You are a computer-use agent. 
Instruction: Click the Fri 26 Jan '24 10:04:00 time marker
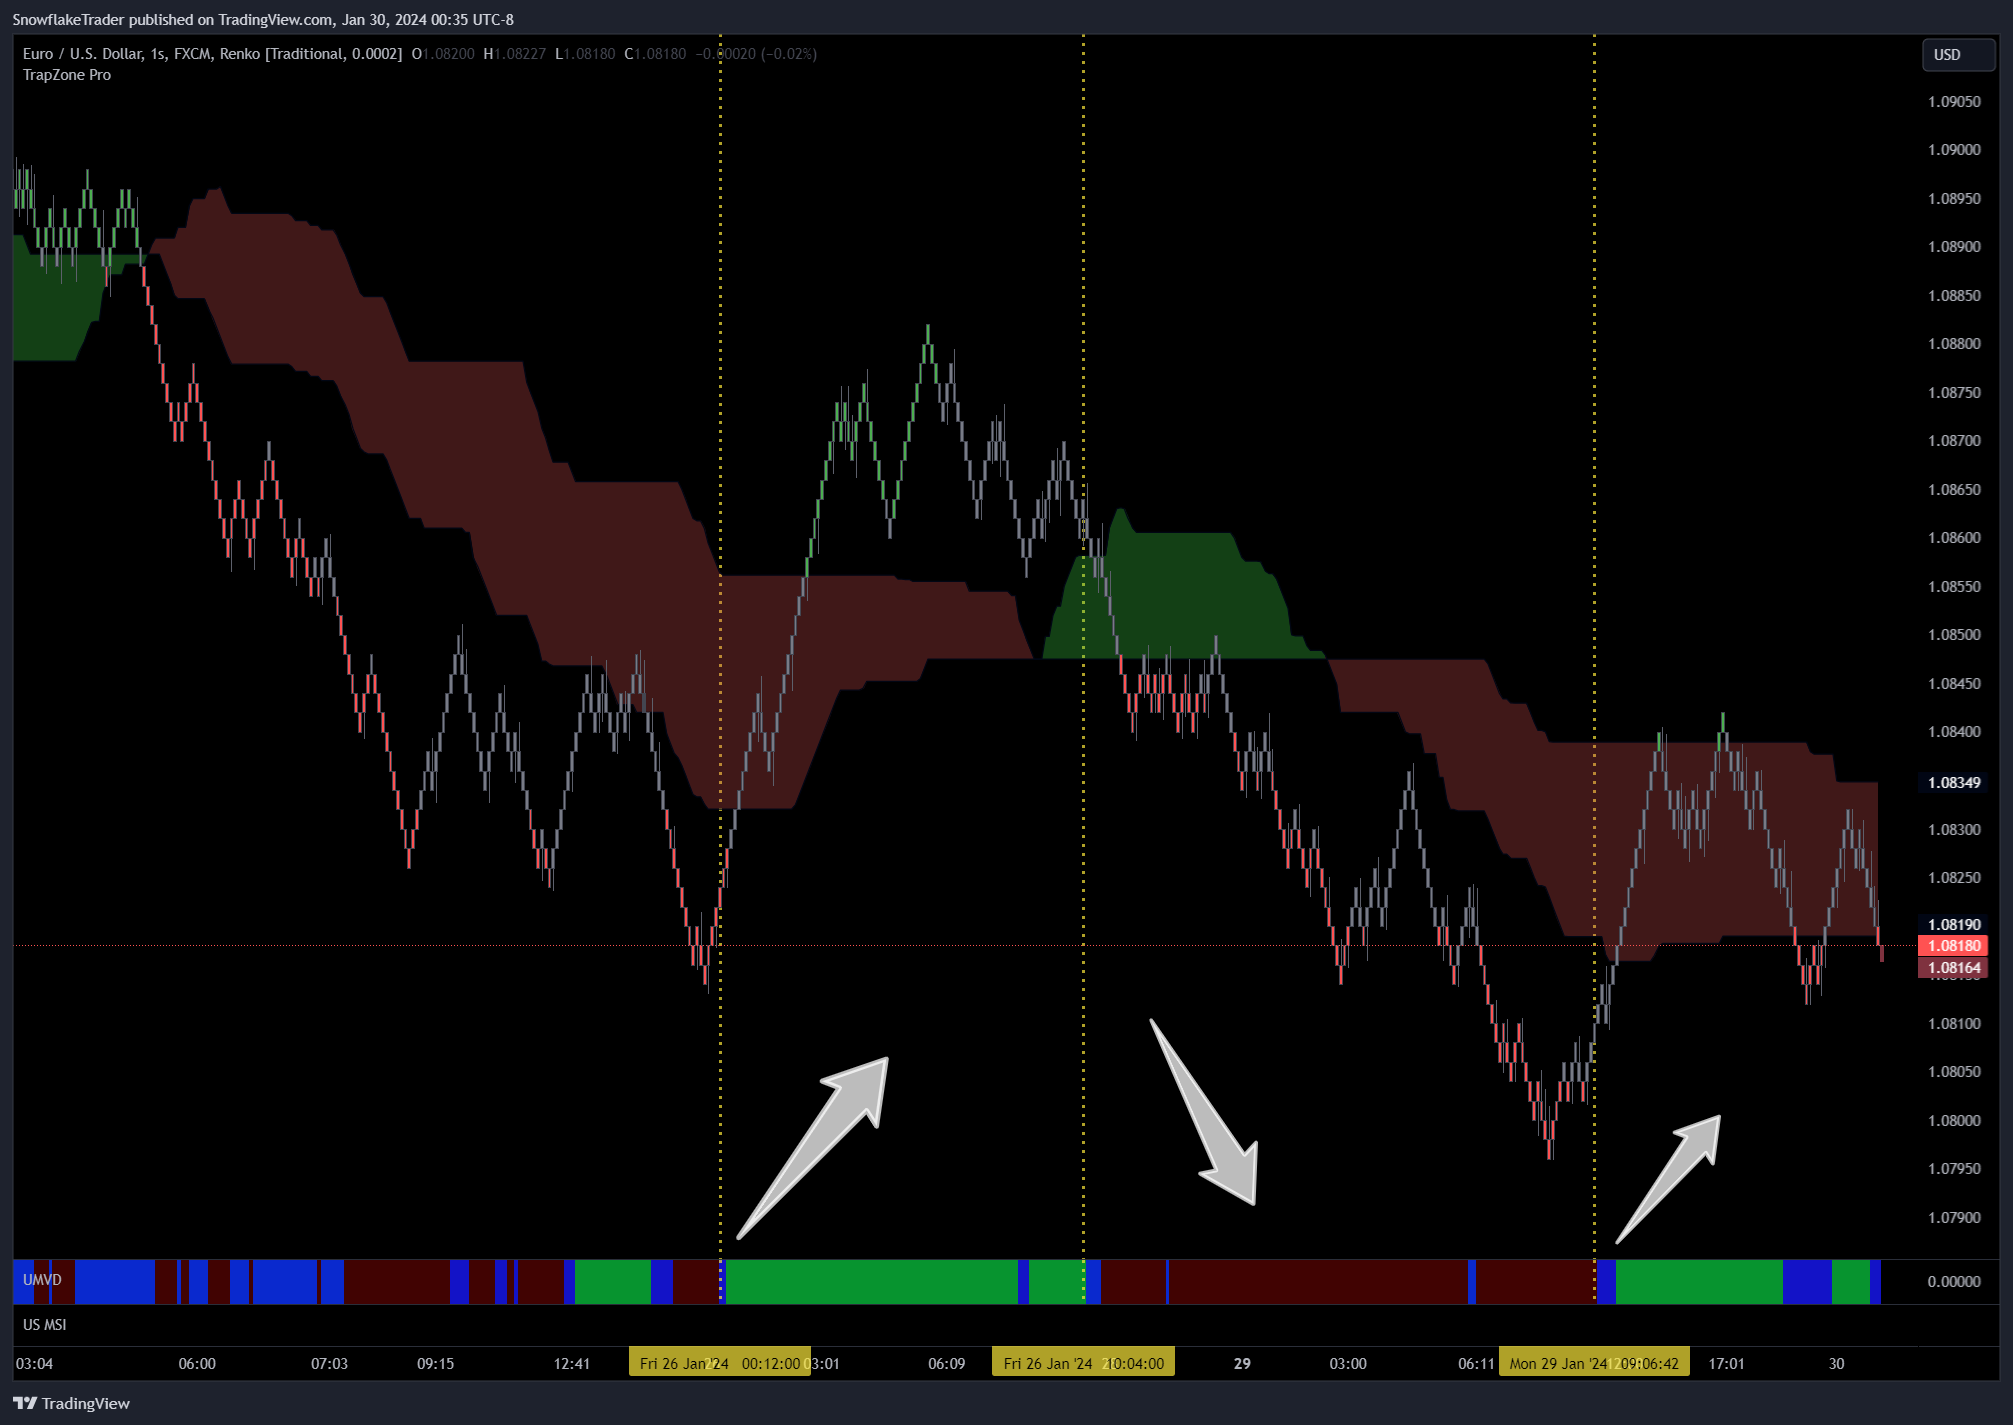(1084, 1364)
